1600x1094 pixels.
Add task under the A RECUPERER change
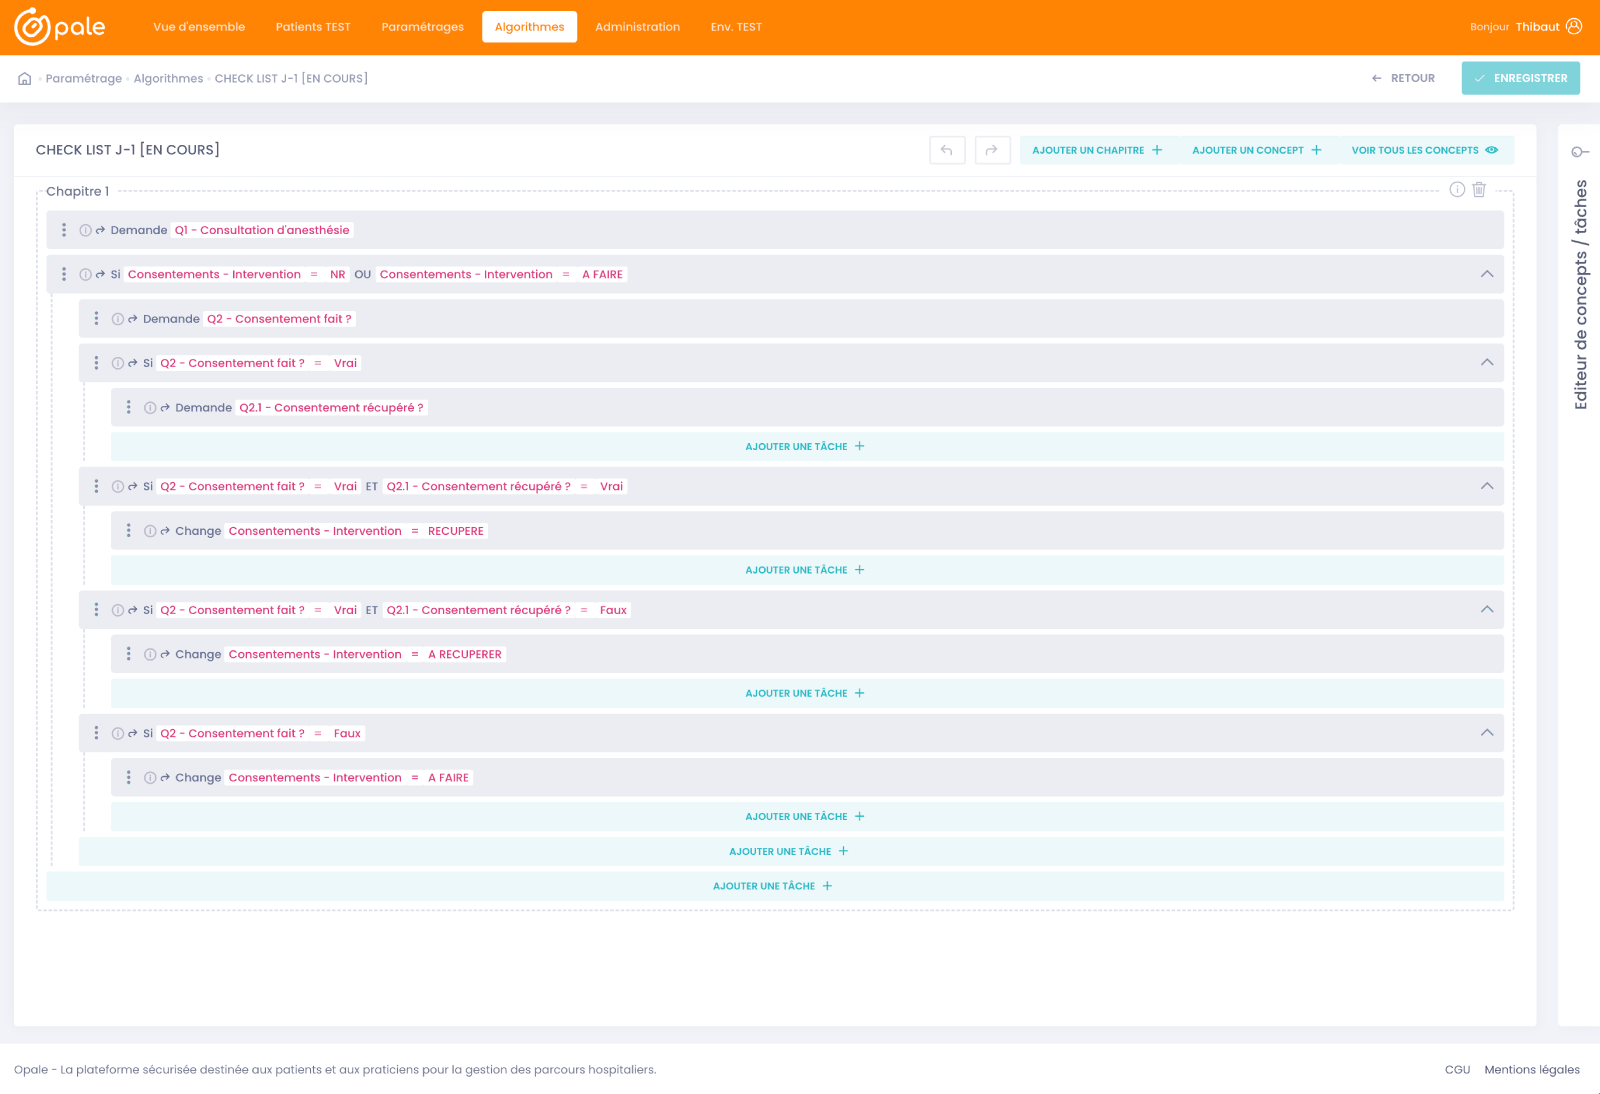tap(805, 693)
